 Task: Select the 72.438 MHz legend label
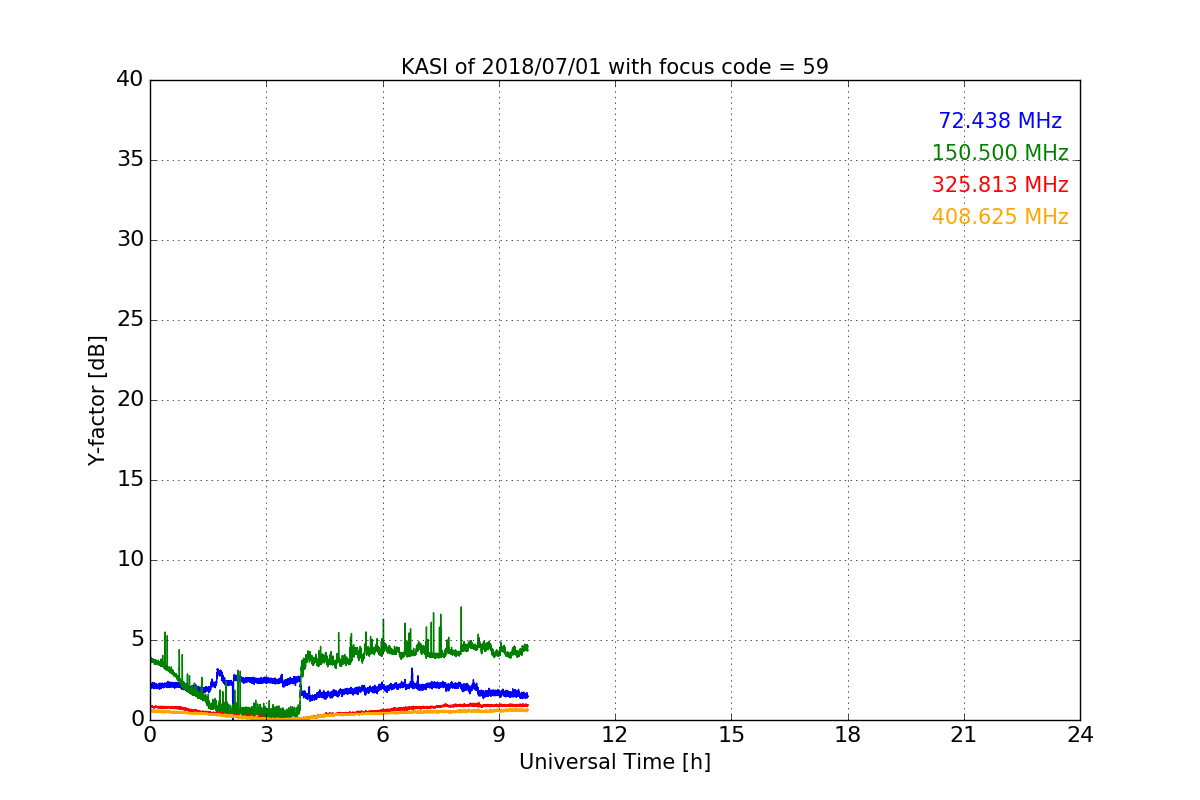(1000, 121)
